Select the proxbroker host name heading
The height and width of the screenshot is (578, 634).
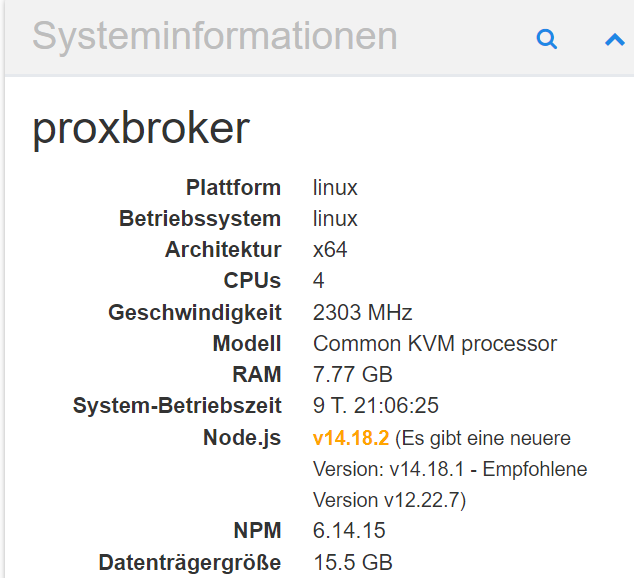[x=141, y=129]
